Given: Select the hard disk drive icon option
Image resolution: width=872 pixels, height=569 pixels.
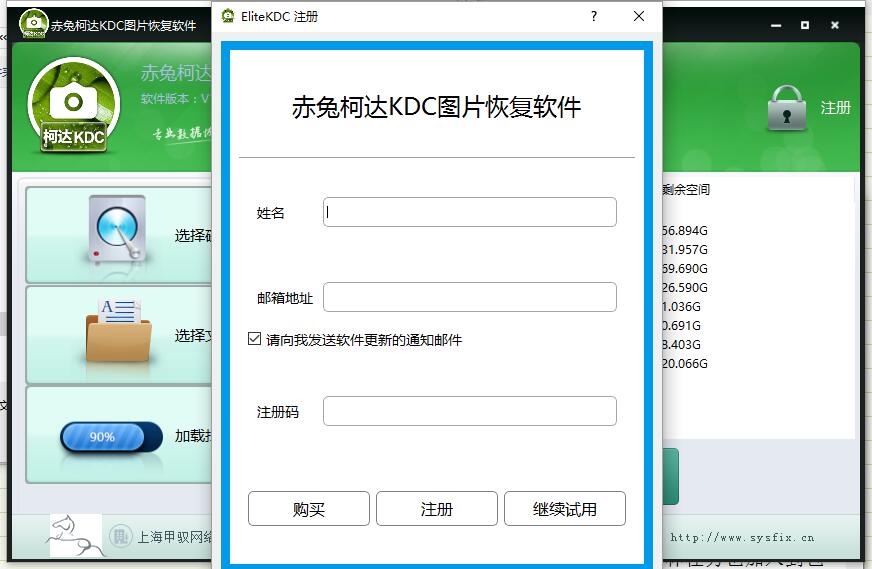Looking at the screenshot, I should point(117,231).
